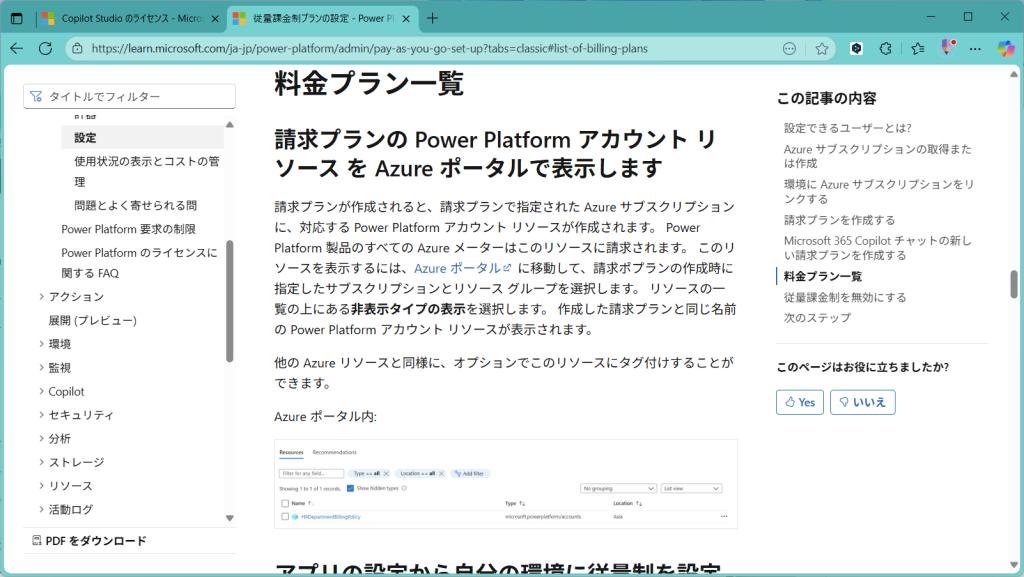Jump to 請求プランを作成する section
The height and width of the screenshot is (577, 1024).
coord(839,220)
